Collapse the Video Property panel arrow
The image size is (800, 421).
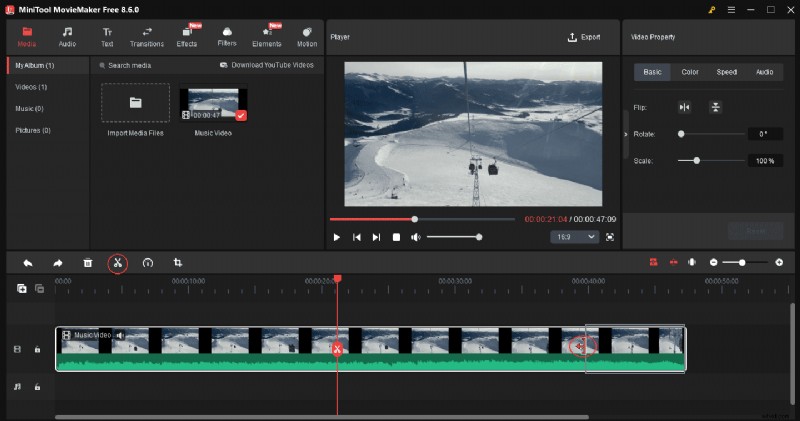click(x=626, y=134)
